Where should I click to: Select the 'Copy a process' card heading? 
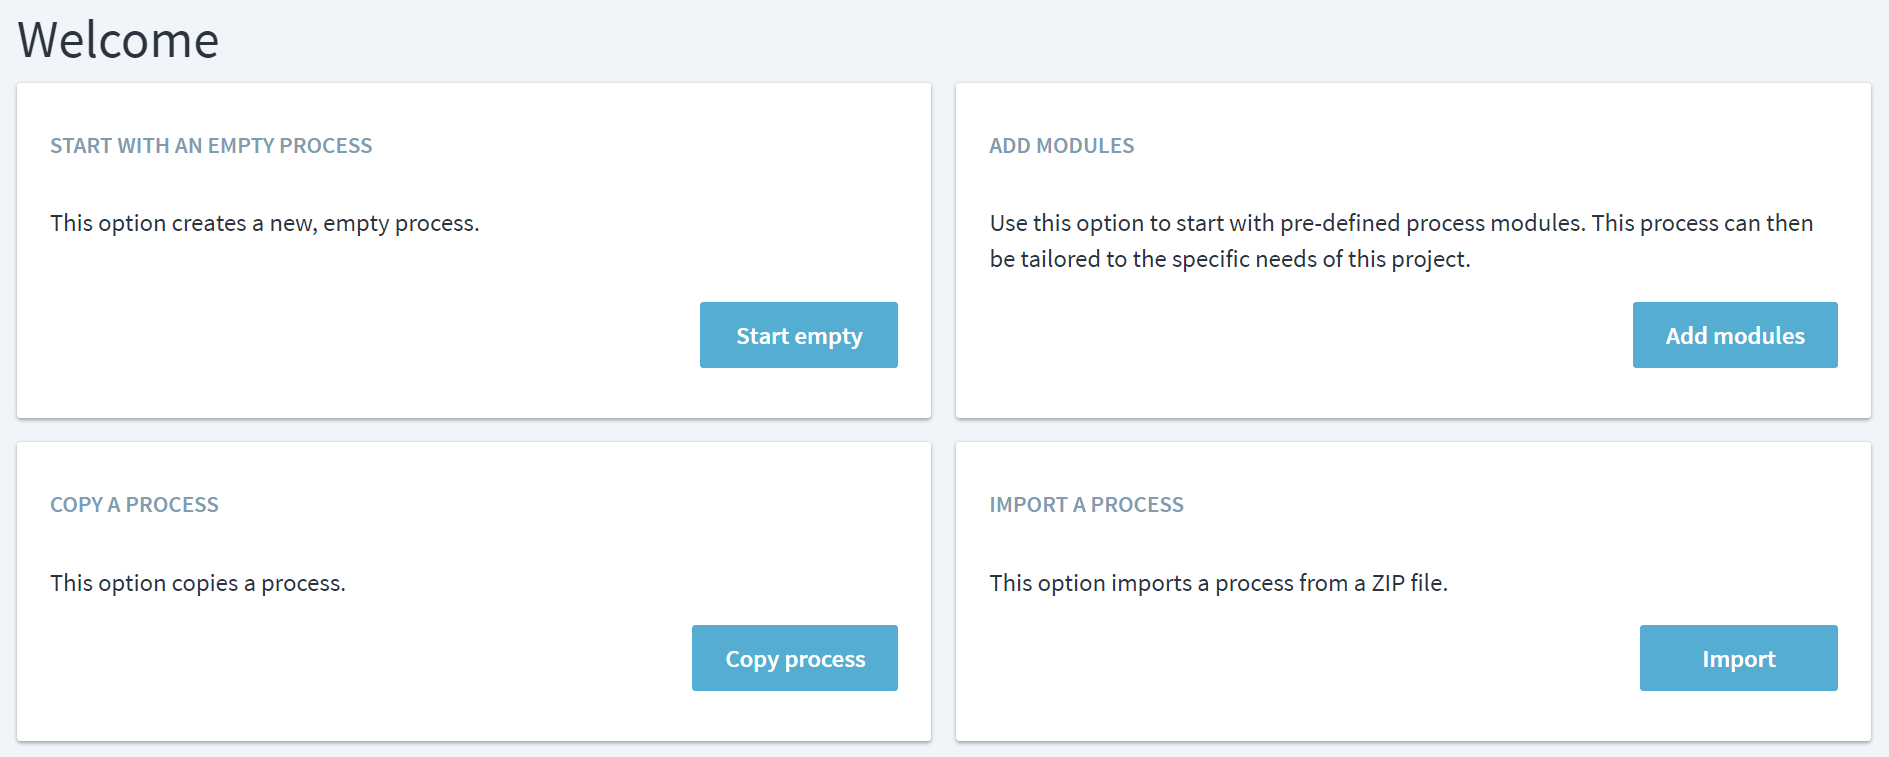(x=134, y=505)
